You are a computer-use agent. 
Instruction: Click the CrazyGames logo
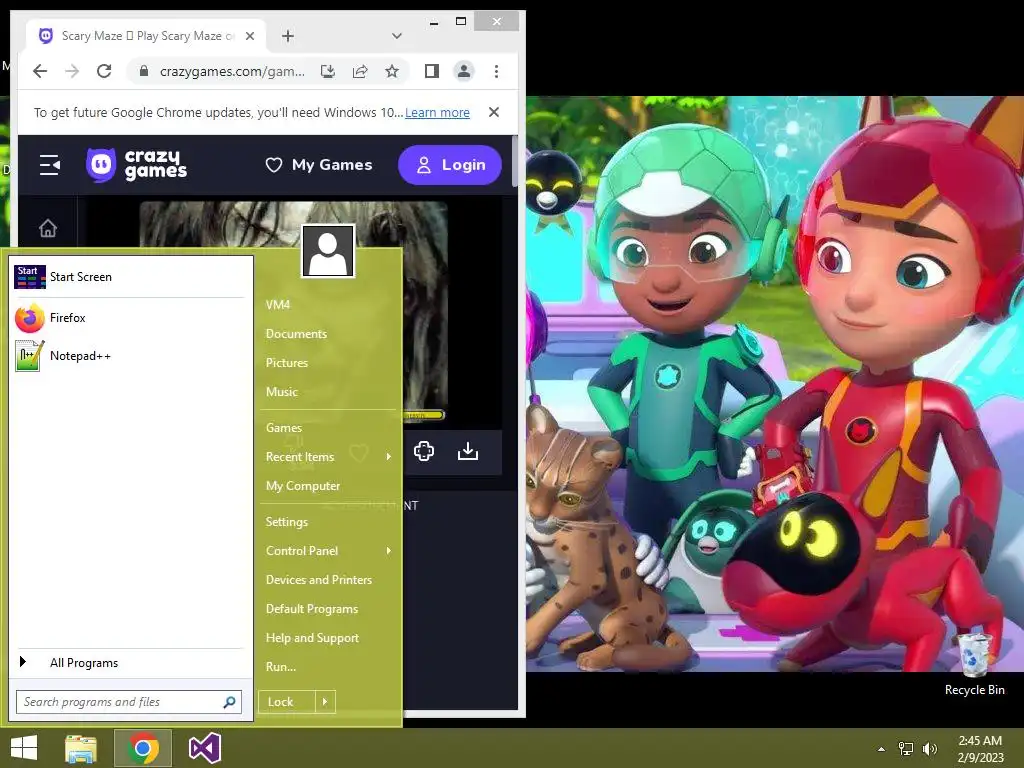(136, 165)
